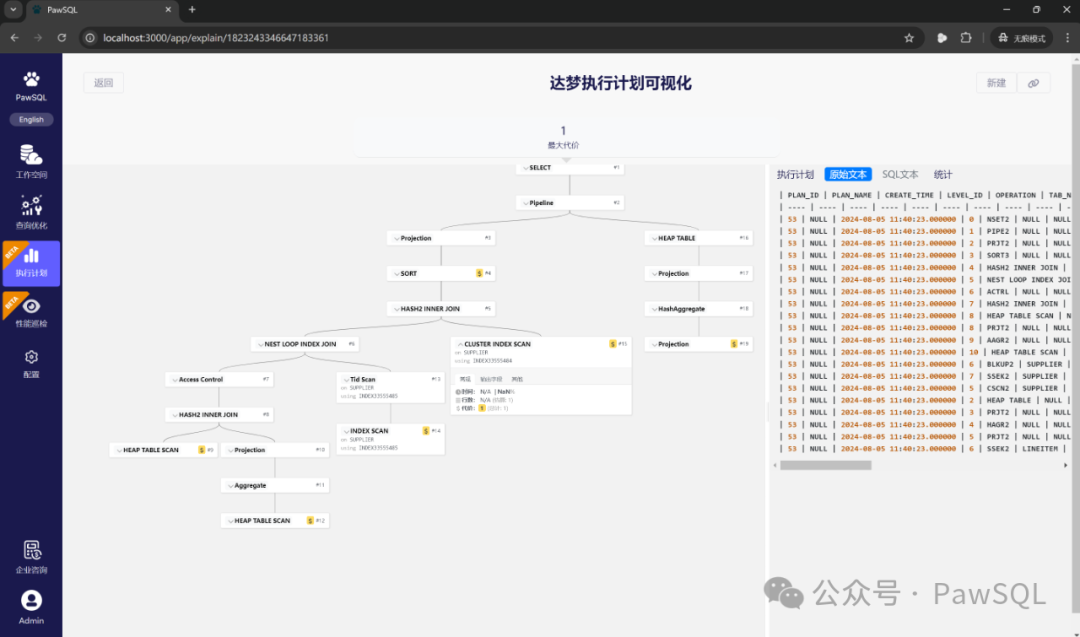Click the cost $ badge on SORT node

pyautogui.click(x=479, y=273)
